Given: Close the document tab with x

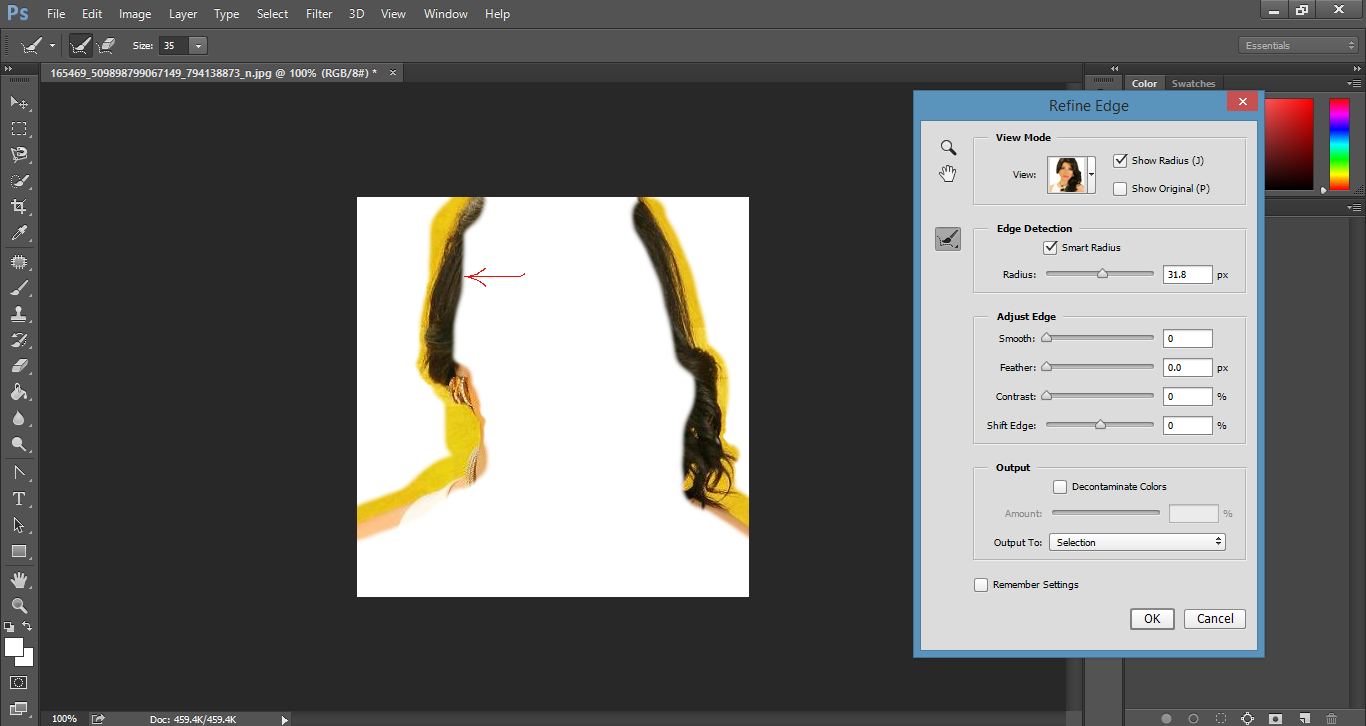Looking at the screenshot, I should pos(393,72).
